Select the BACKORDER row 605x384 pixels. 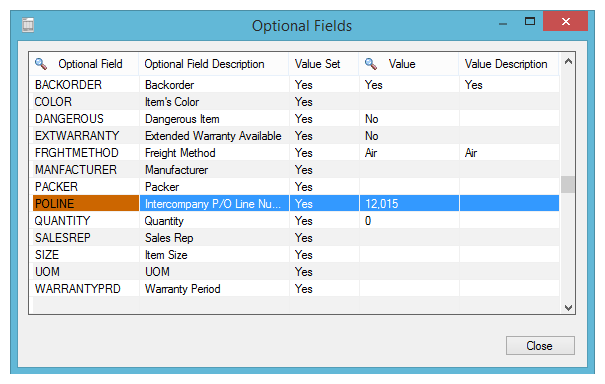click(296, 85)
